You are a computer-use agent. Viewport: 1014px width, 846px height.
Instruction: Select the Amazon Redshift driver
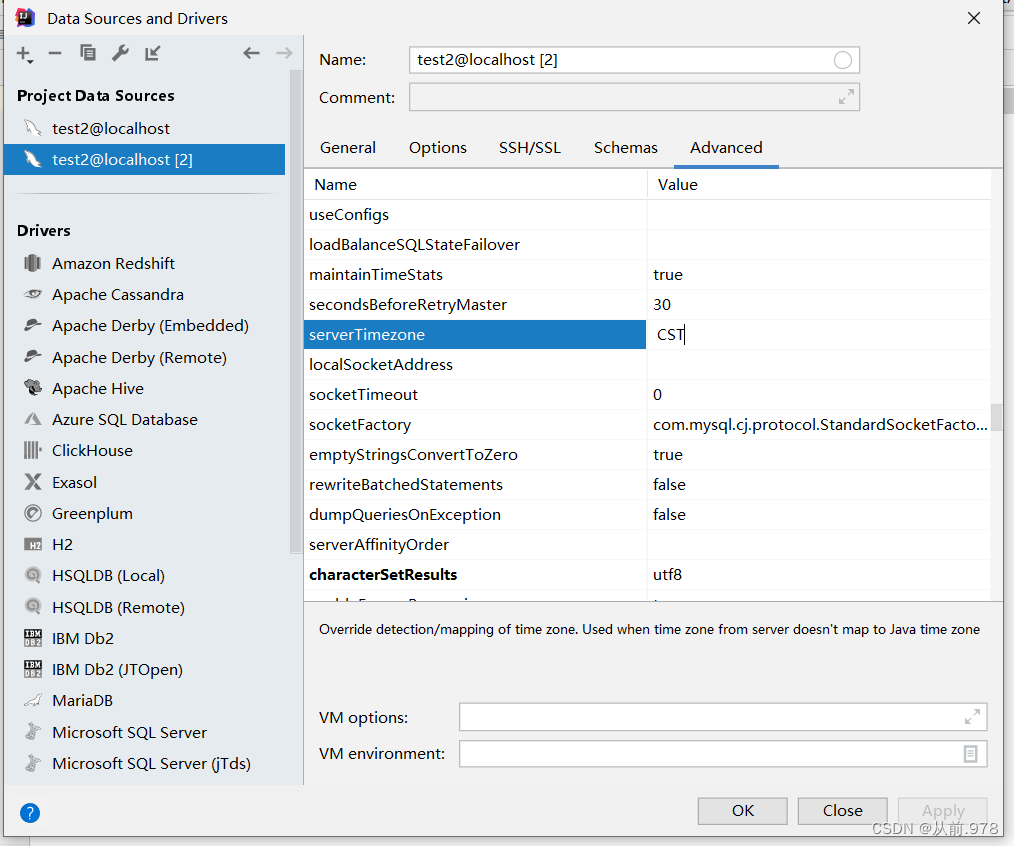click(113, 264)
